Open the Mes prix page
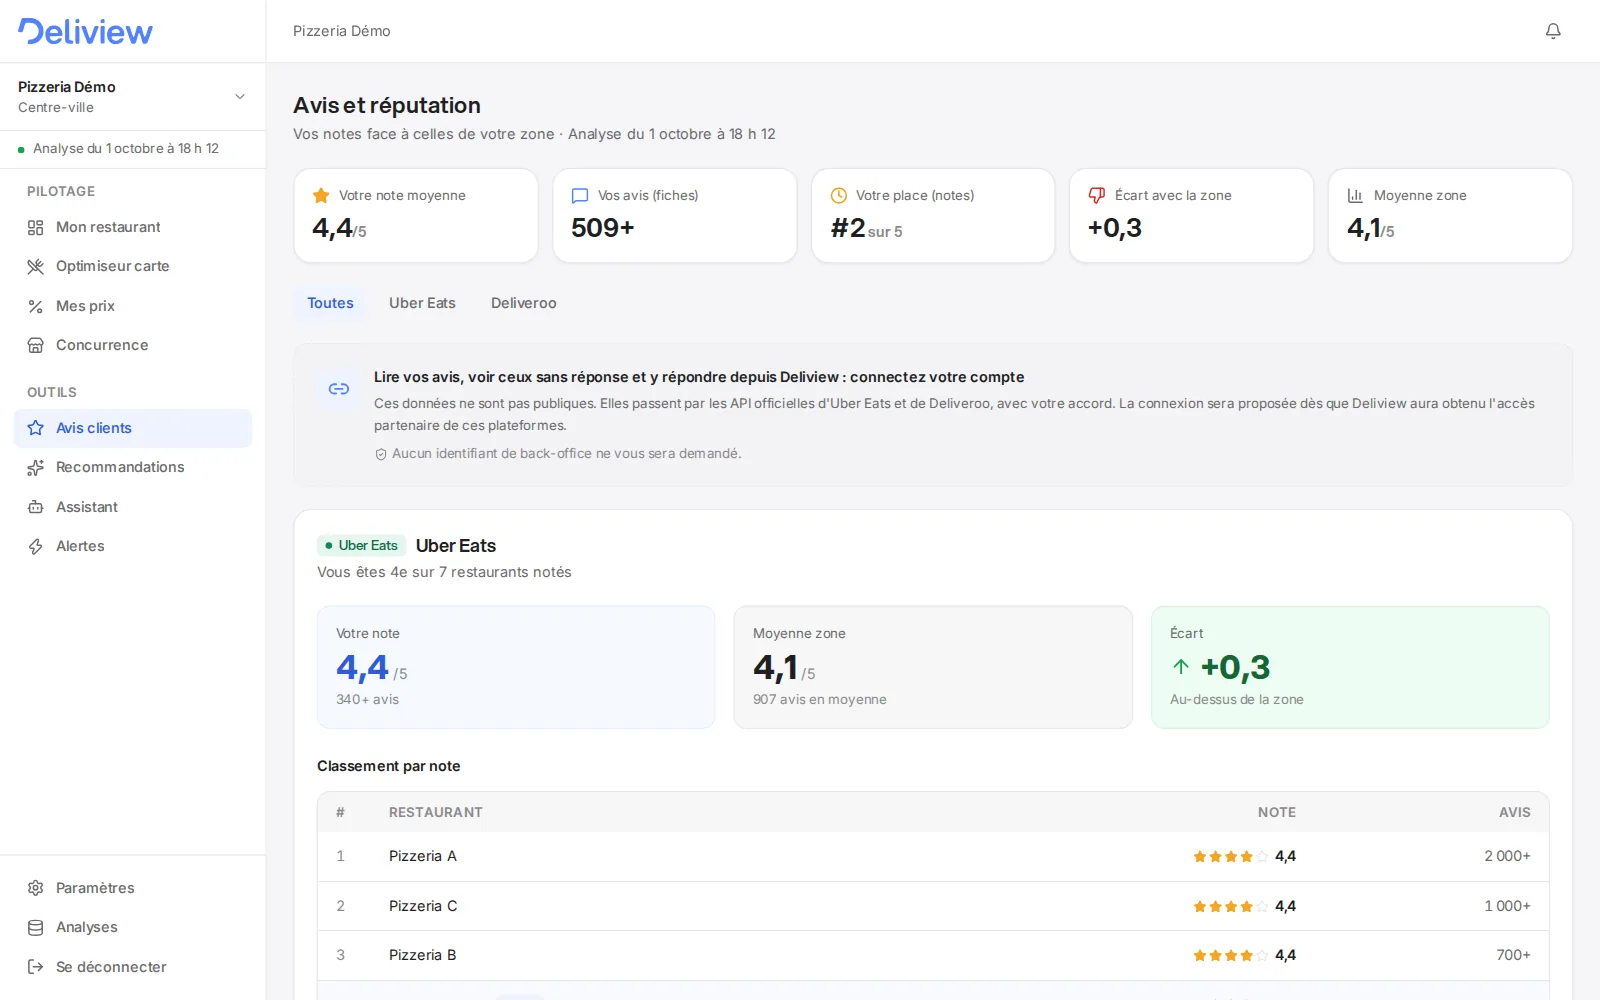 (133, 307)
